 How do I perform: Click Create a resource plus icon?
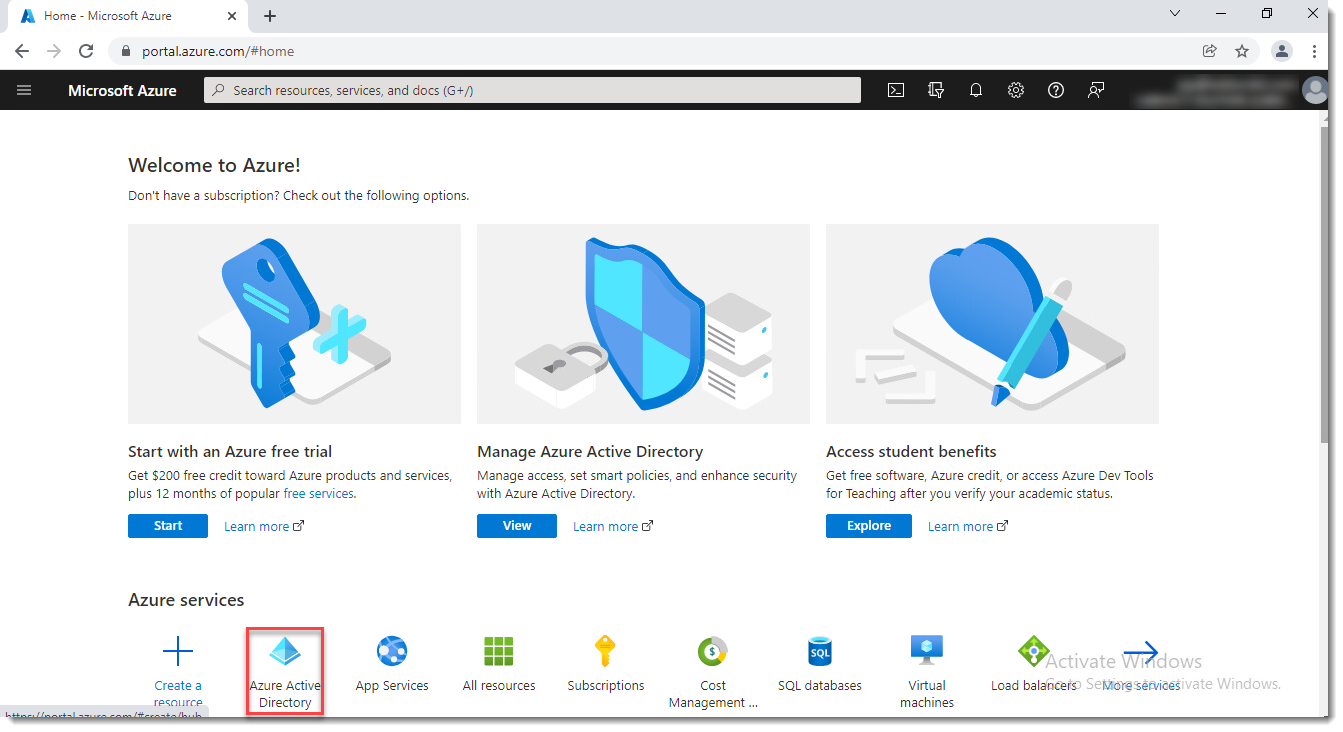[177, 650]
